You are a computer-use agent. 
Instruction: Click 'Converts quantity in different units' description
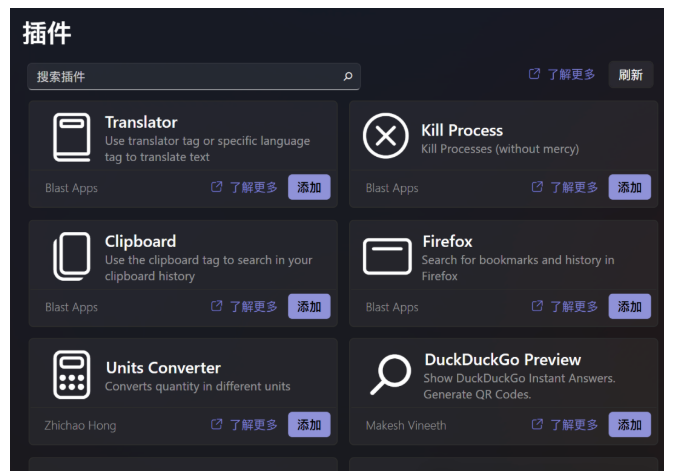(x=198, y=387)
